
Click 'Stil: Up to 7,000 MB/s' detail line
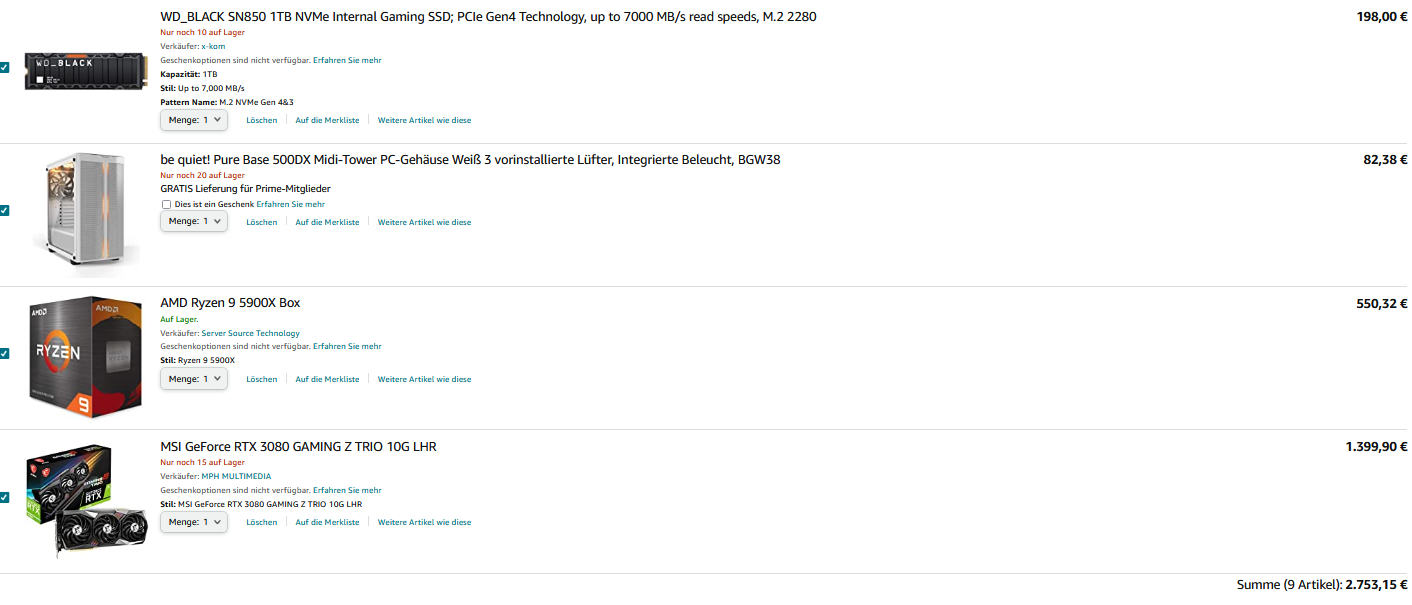pos(202,88)
